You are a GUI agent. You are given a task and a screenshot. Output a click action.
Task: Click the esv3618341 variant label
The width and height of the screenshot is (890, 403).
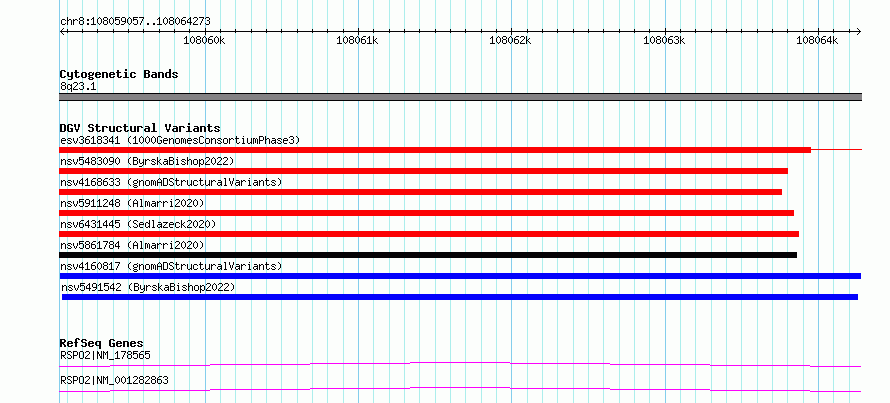pyautogui.click(x=180, y=140)
